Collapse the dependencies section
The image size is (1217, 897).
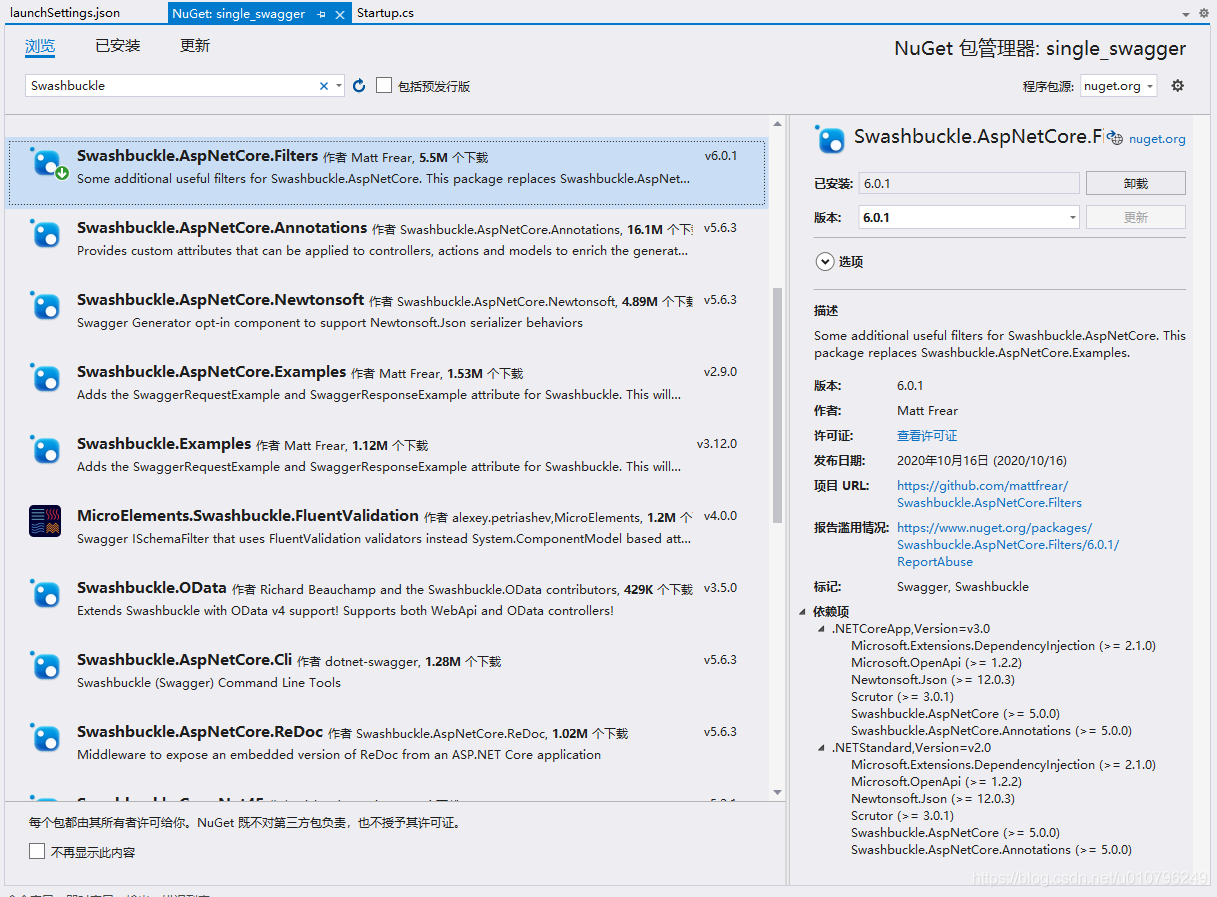coord(802,612)
